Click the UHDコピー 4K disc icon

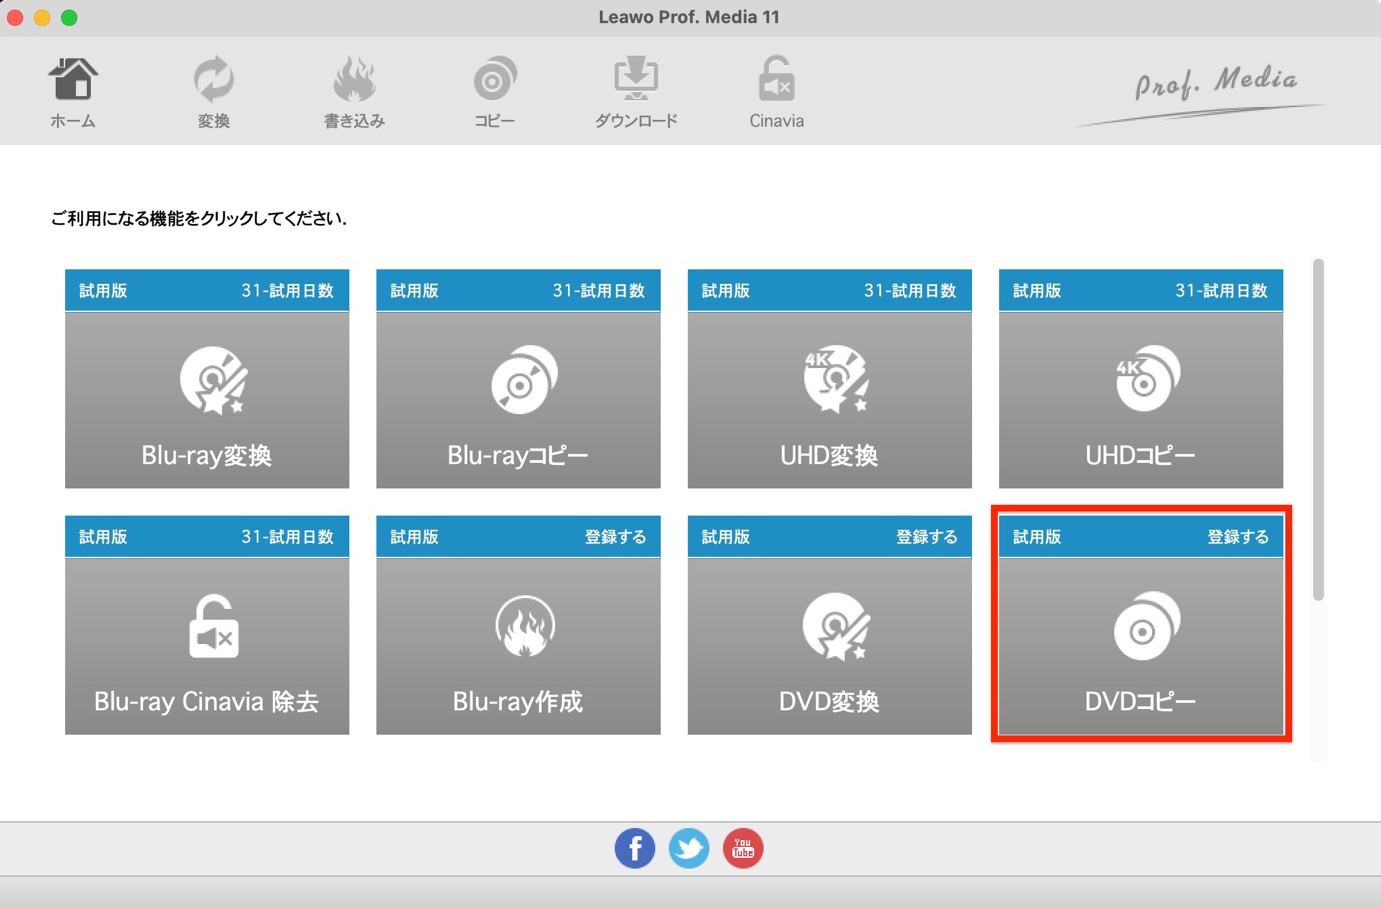pos(1147,378)
